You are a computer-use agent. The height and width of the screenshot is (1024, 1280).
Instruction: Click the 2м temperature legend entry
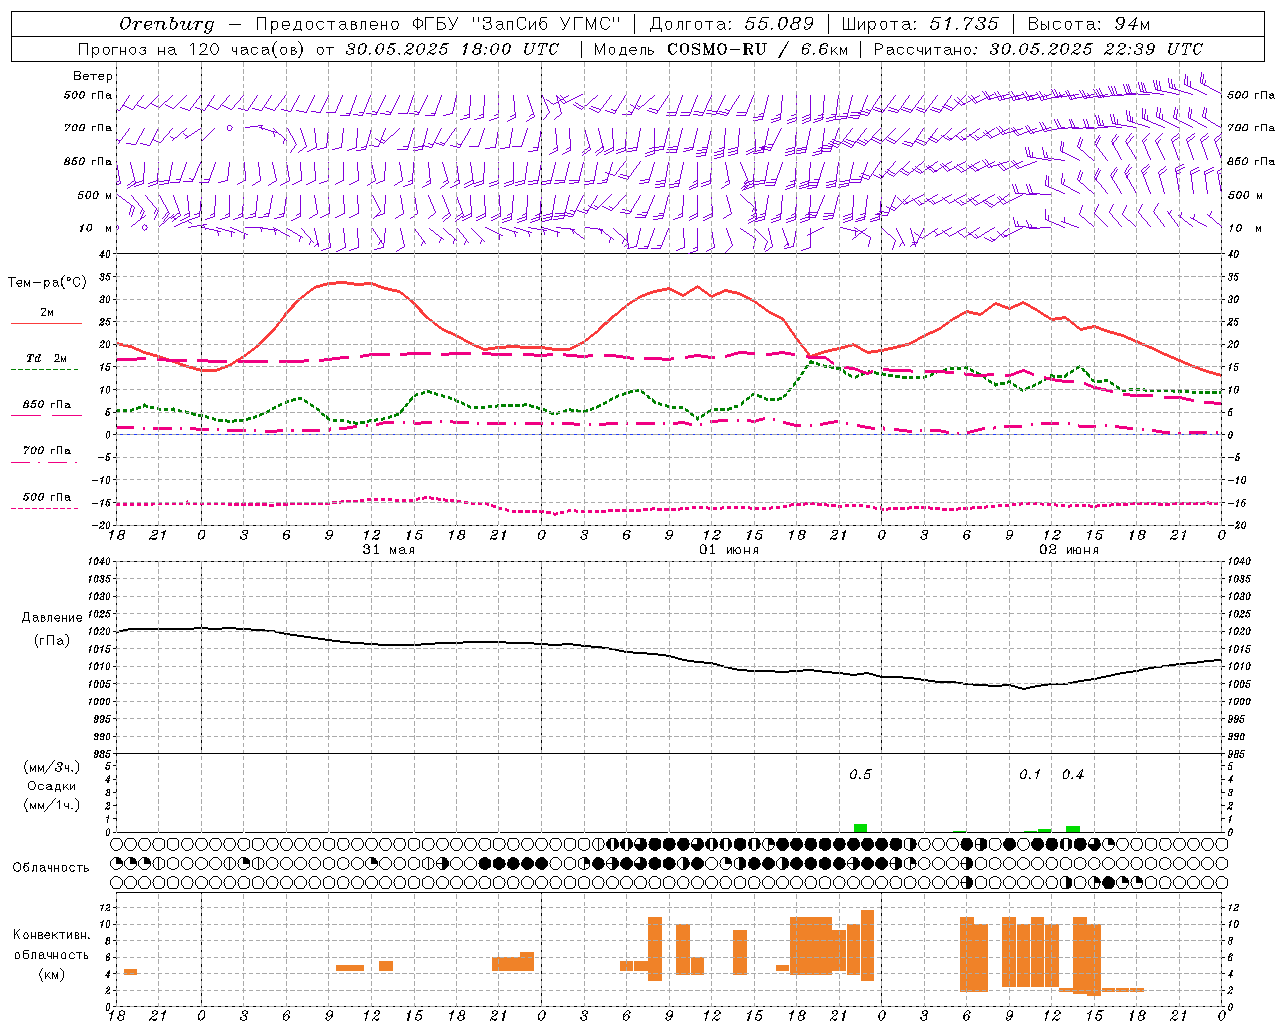point(47,312)
